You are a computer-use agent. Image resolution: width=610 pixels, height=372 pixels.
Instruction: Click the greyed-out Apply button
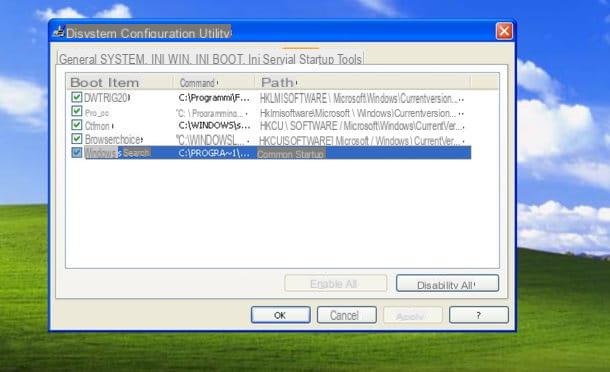pyautogui.click(x=413, y=315)
